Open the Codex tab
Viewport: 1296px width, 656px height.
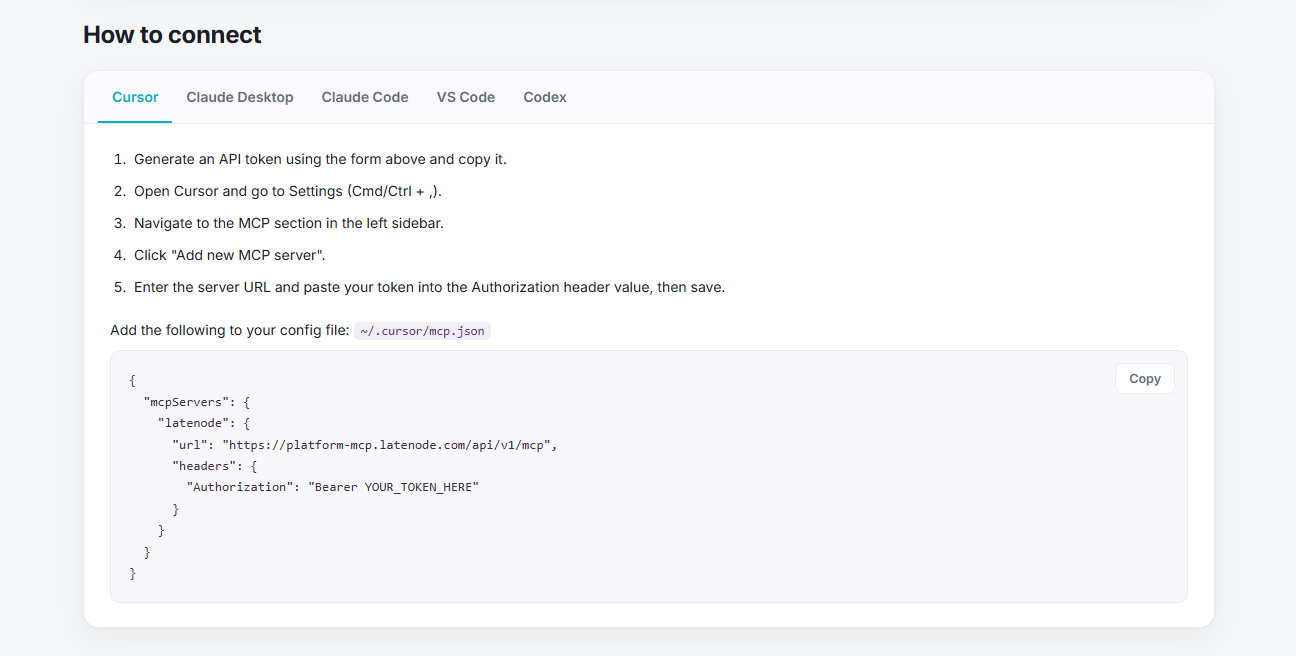(x=545, y=97)
